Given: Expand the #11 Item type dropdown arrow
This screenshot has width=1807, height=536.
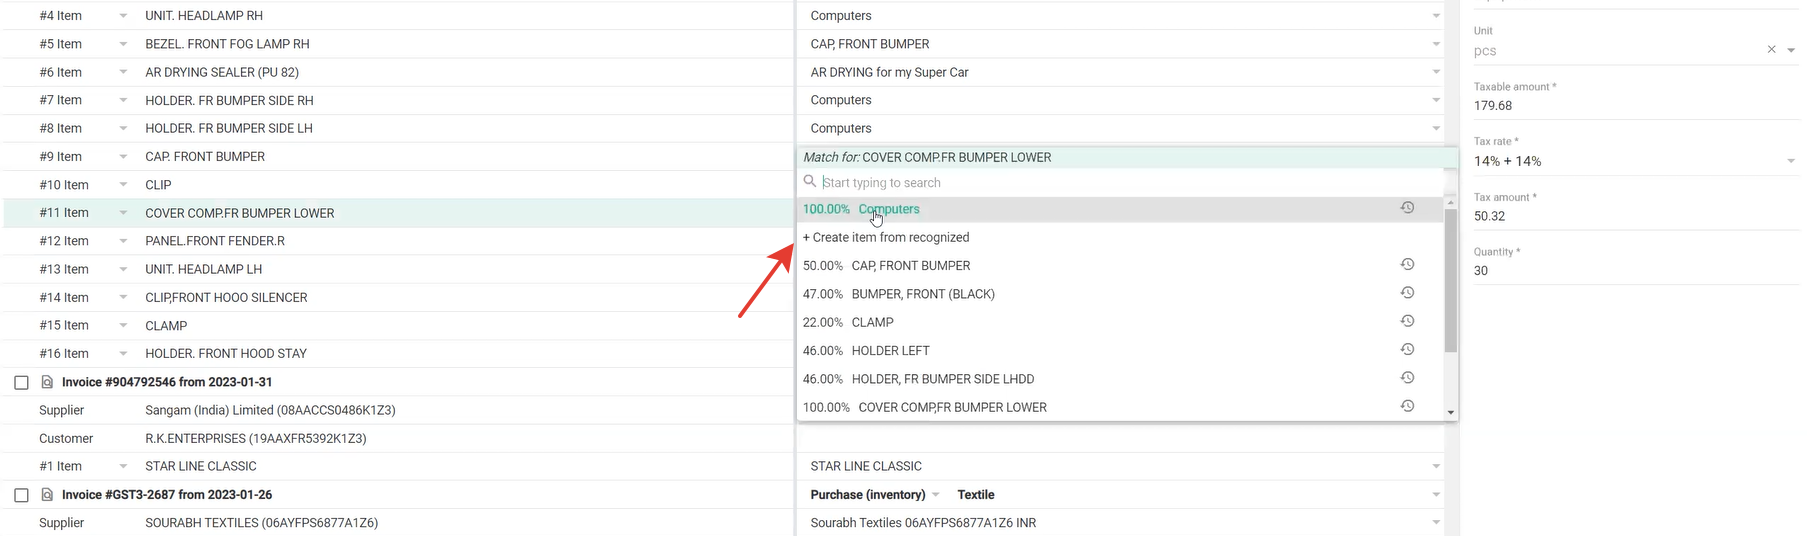Looking at the screenshot, I should coord(123,213).
